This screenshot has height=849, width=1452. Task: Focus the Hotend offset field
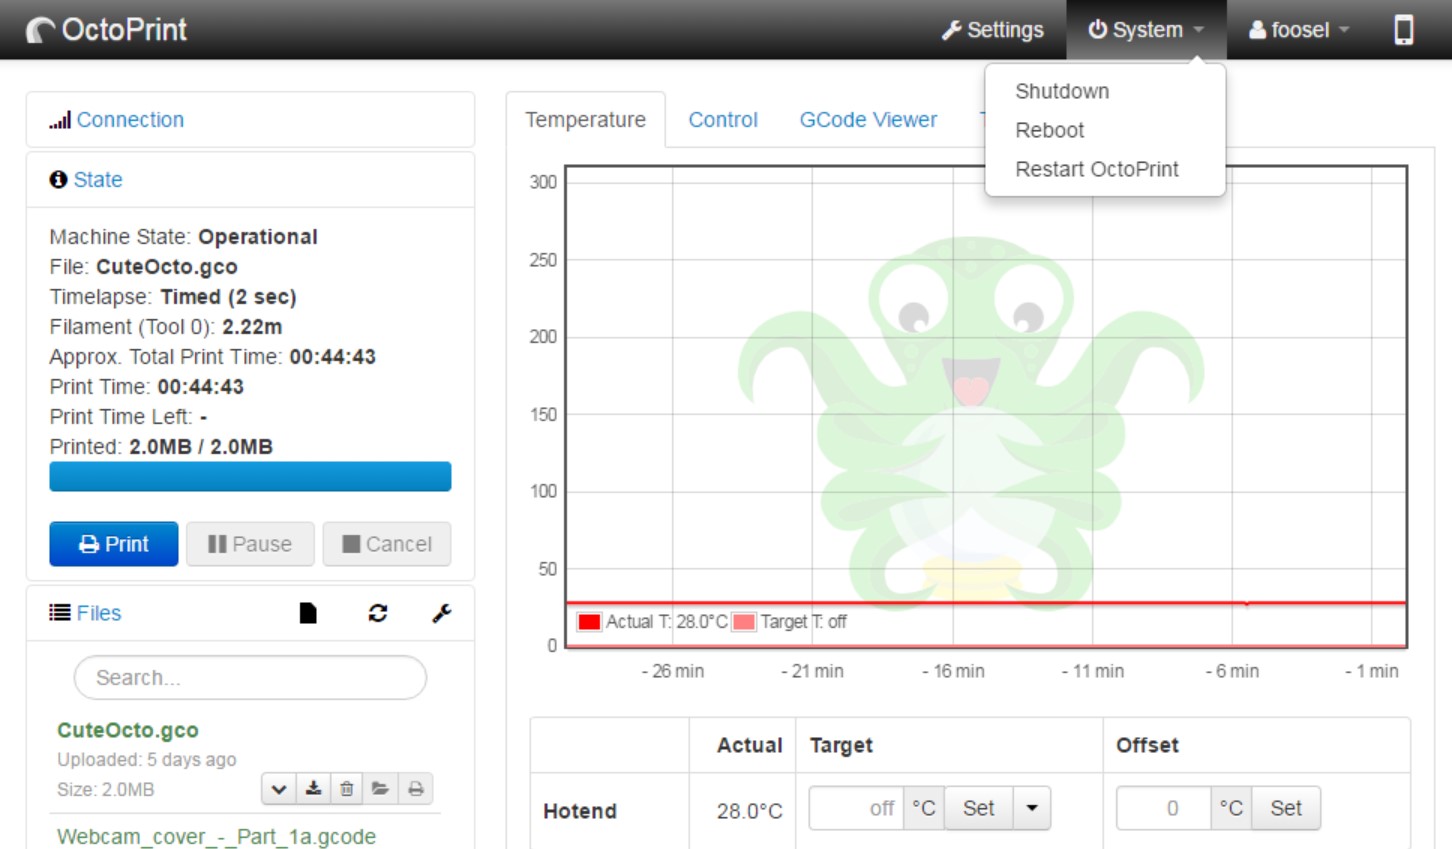click(x=1164, y=808)
